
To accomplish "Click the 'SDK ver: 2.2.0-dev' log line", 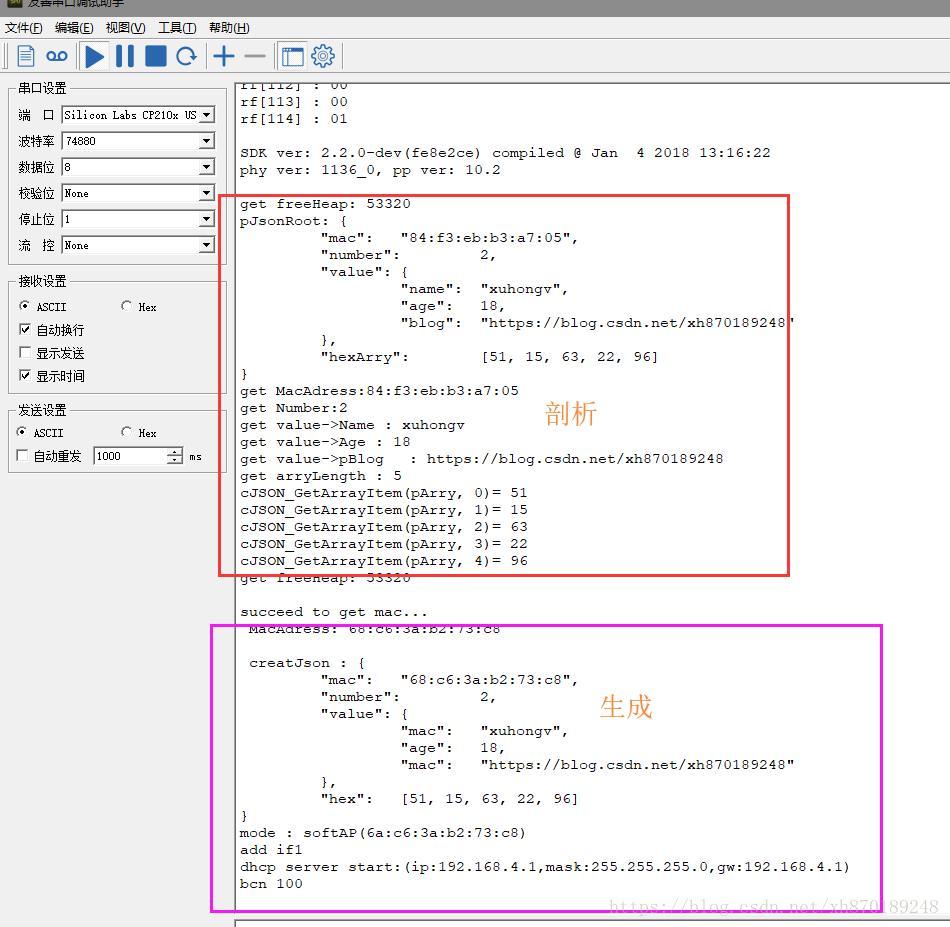I will [x=505, y=153].
